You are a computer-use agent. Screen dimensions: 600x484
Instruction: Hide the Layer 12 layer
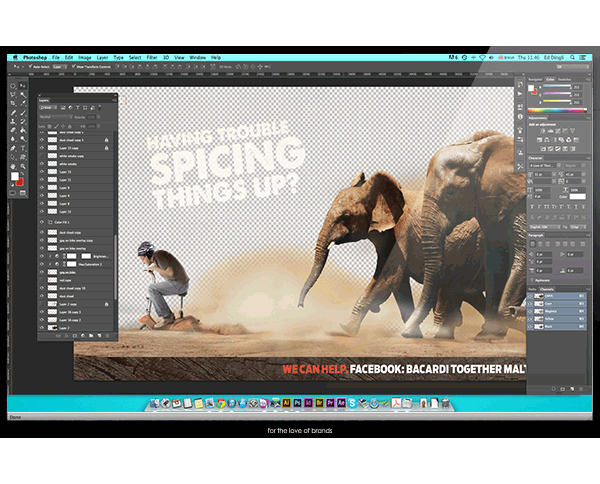coord(42,211)
